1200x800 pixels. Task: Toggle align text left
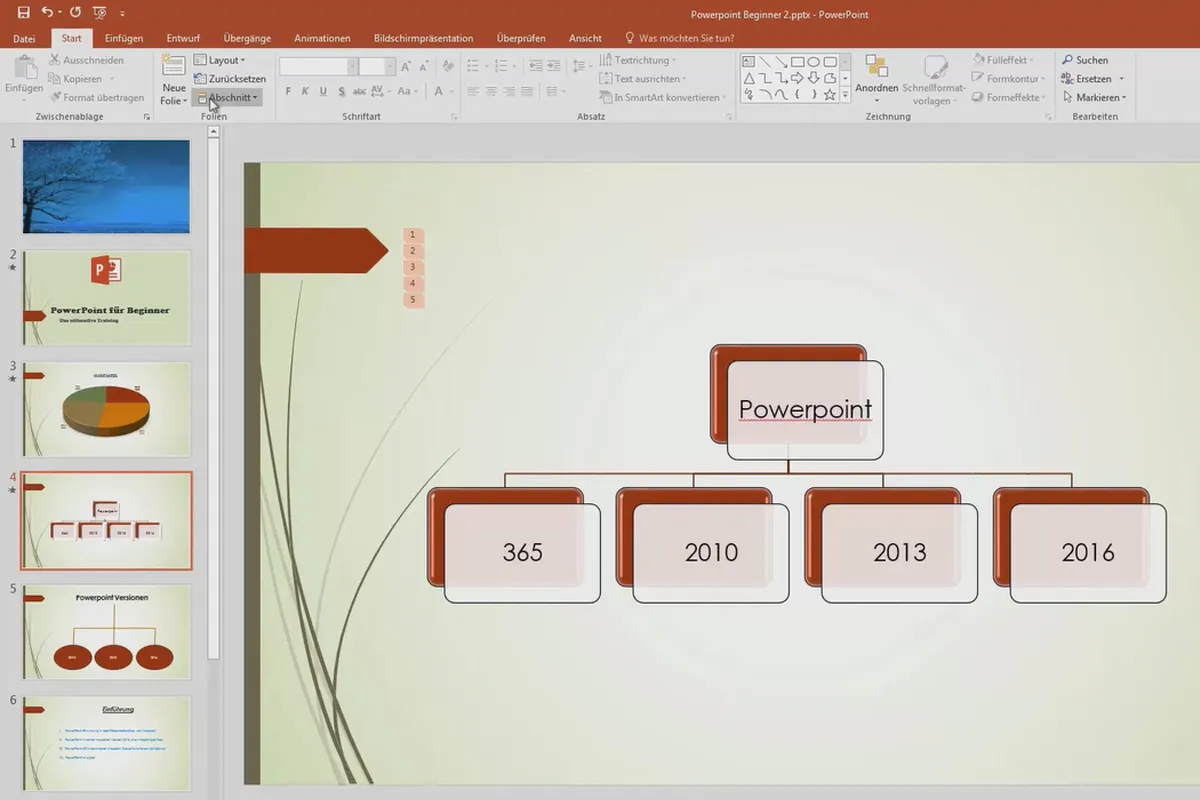click(472, 91)
